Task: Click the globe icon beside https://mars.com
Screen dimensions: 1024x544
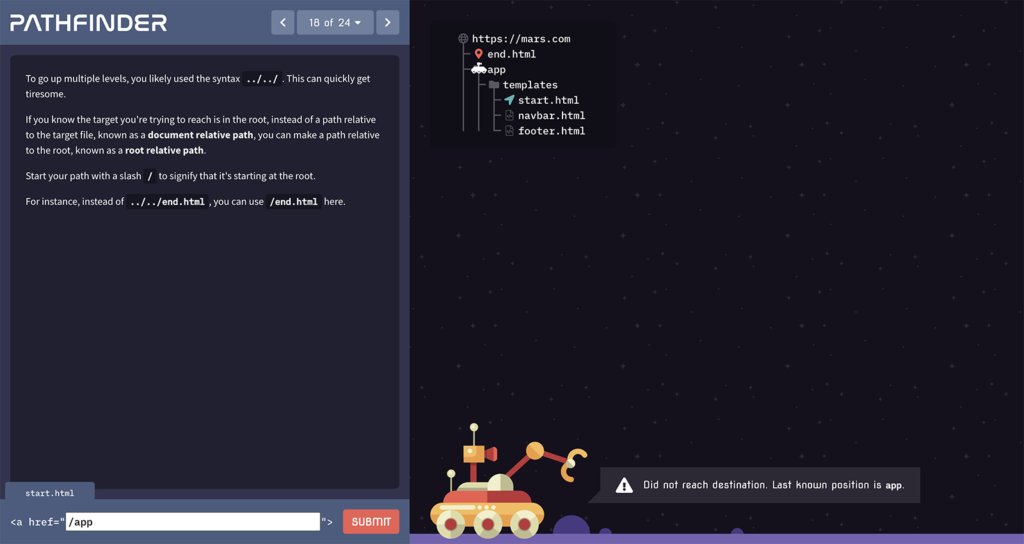Action: [463, 39]
